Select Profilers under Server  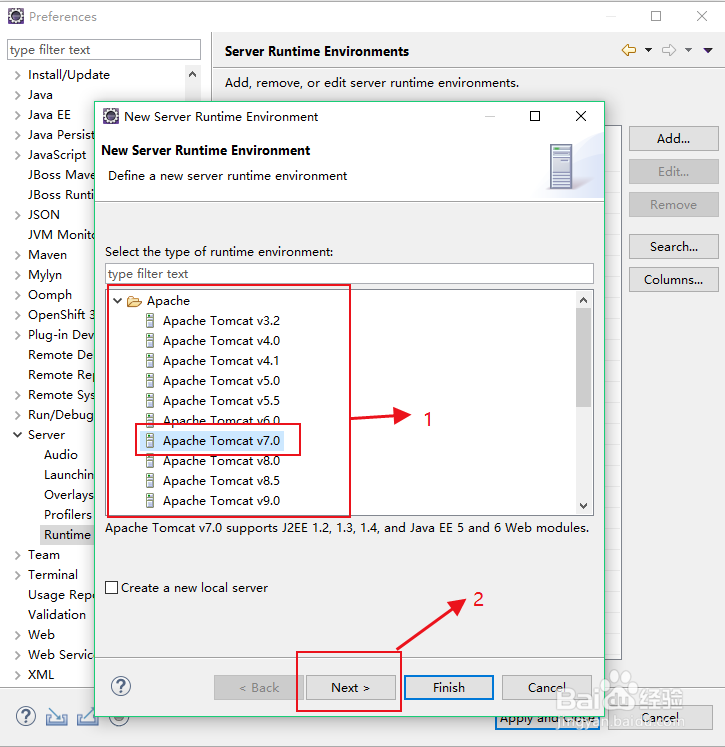68,515
